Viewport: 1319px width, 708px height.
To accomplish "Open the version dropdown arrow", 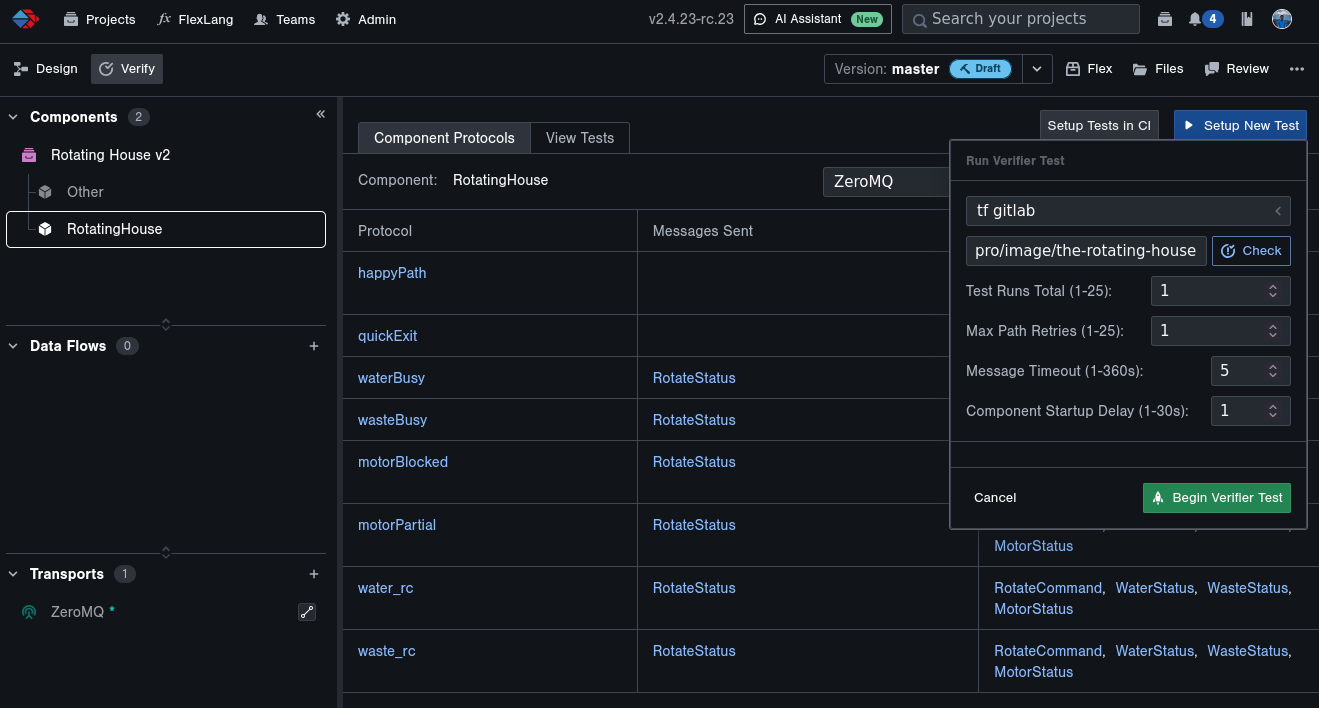I will (x=1037, y=69).
